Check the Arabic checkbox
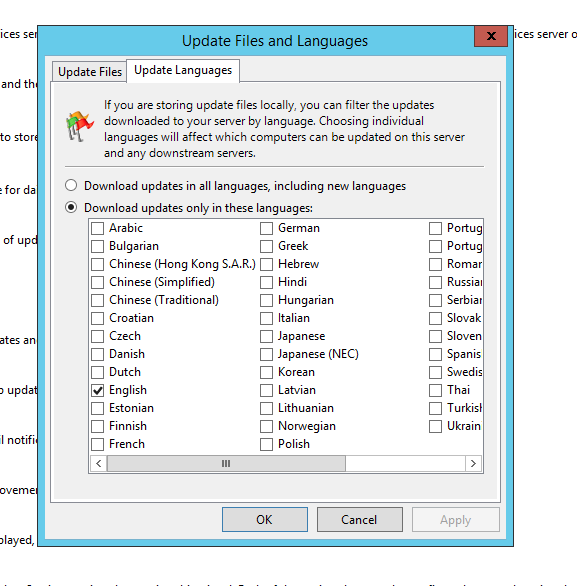This screenshot has height=586, width=577. coord(98,228)
